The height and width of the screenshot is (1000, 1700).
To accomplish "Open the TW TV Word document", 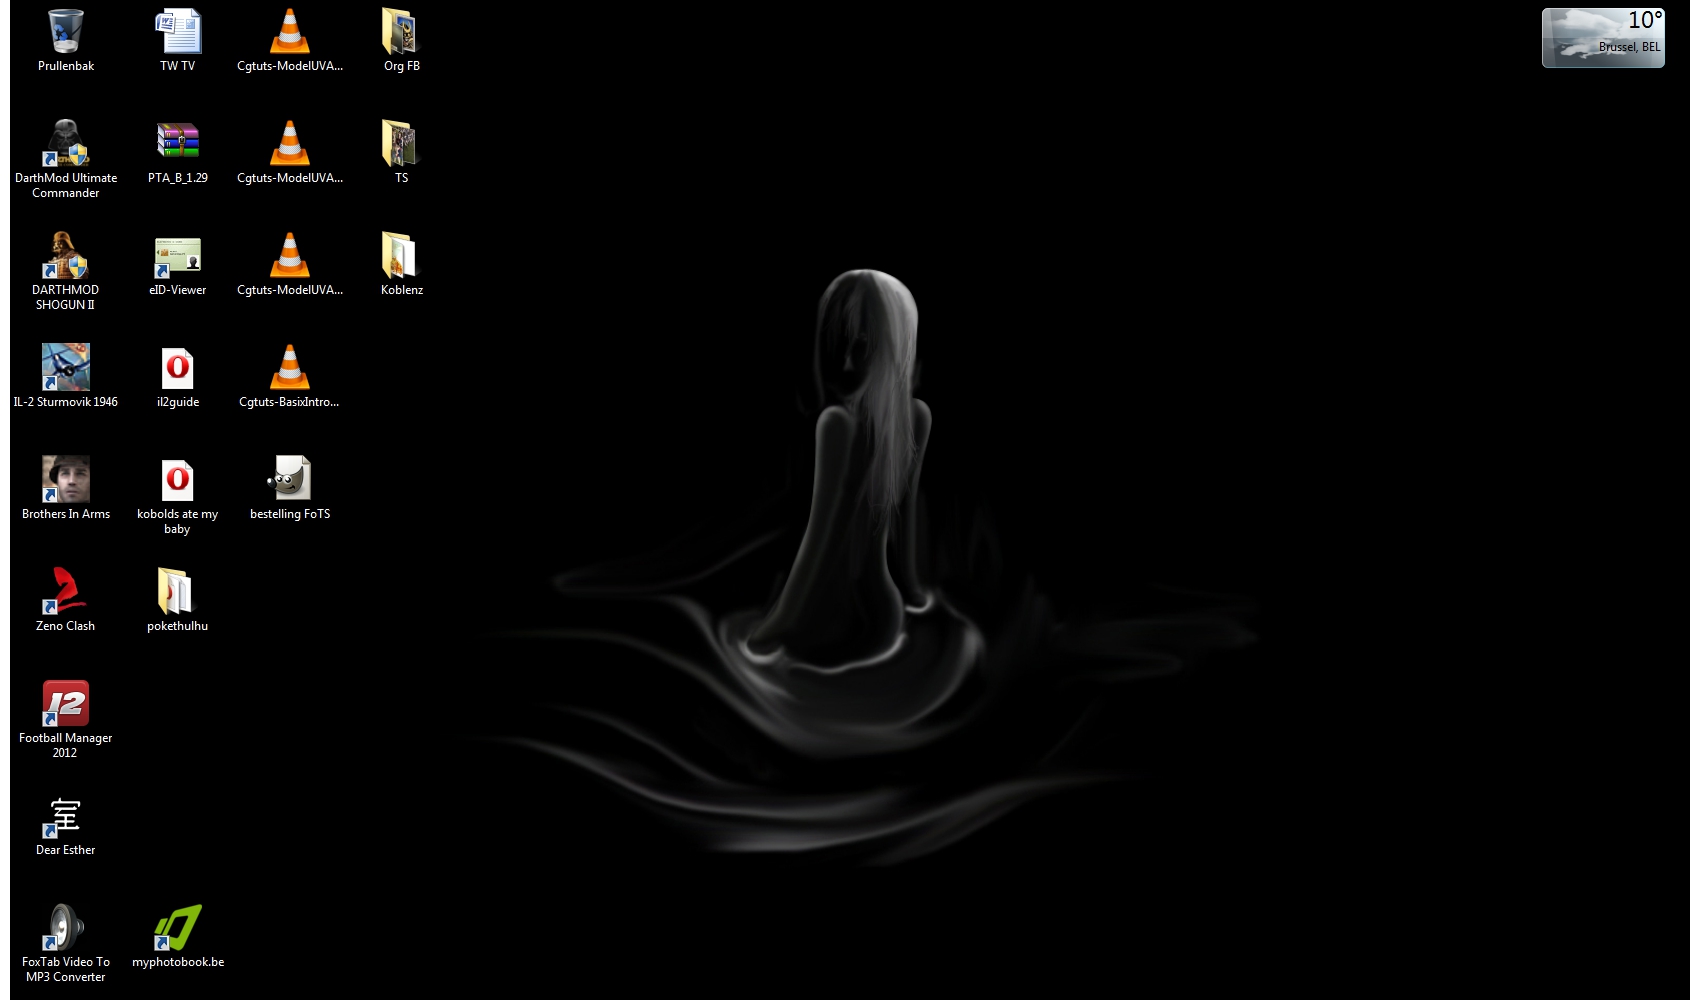I will pyautogui.click(x=178, y=33).
